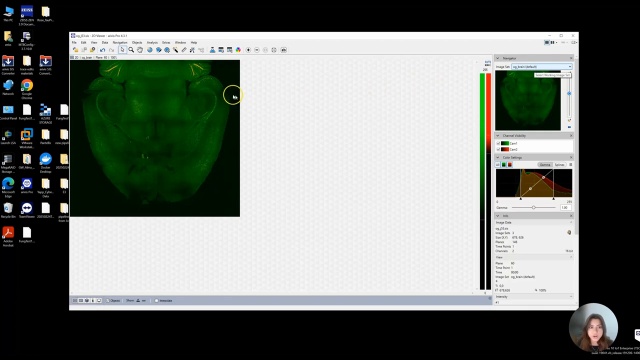Click the speaker-like icon in Image Data section

[569, 232]
